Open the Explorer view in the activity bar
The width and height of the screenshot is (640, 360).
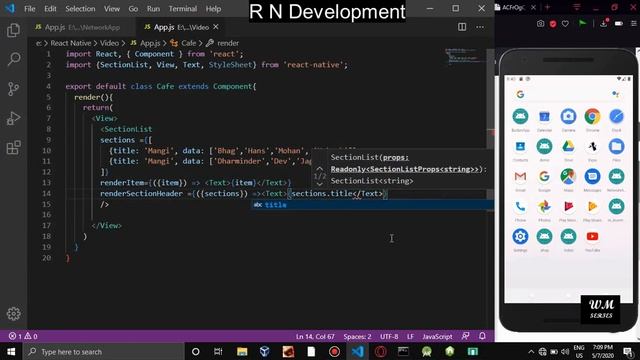click(13, 30)
